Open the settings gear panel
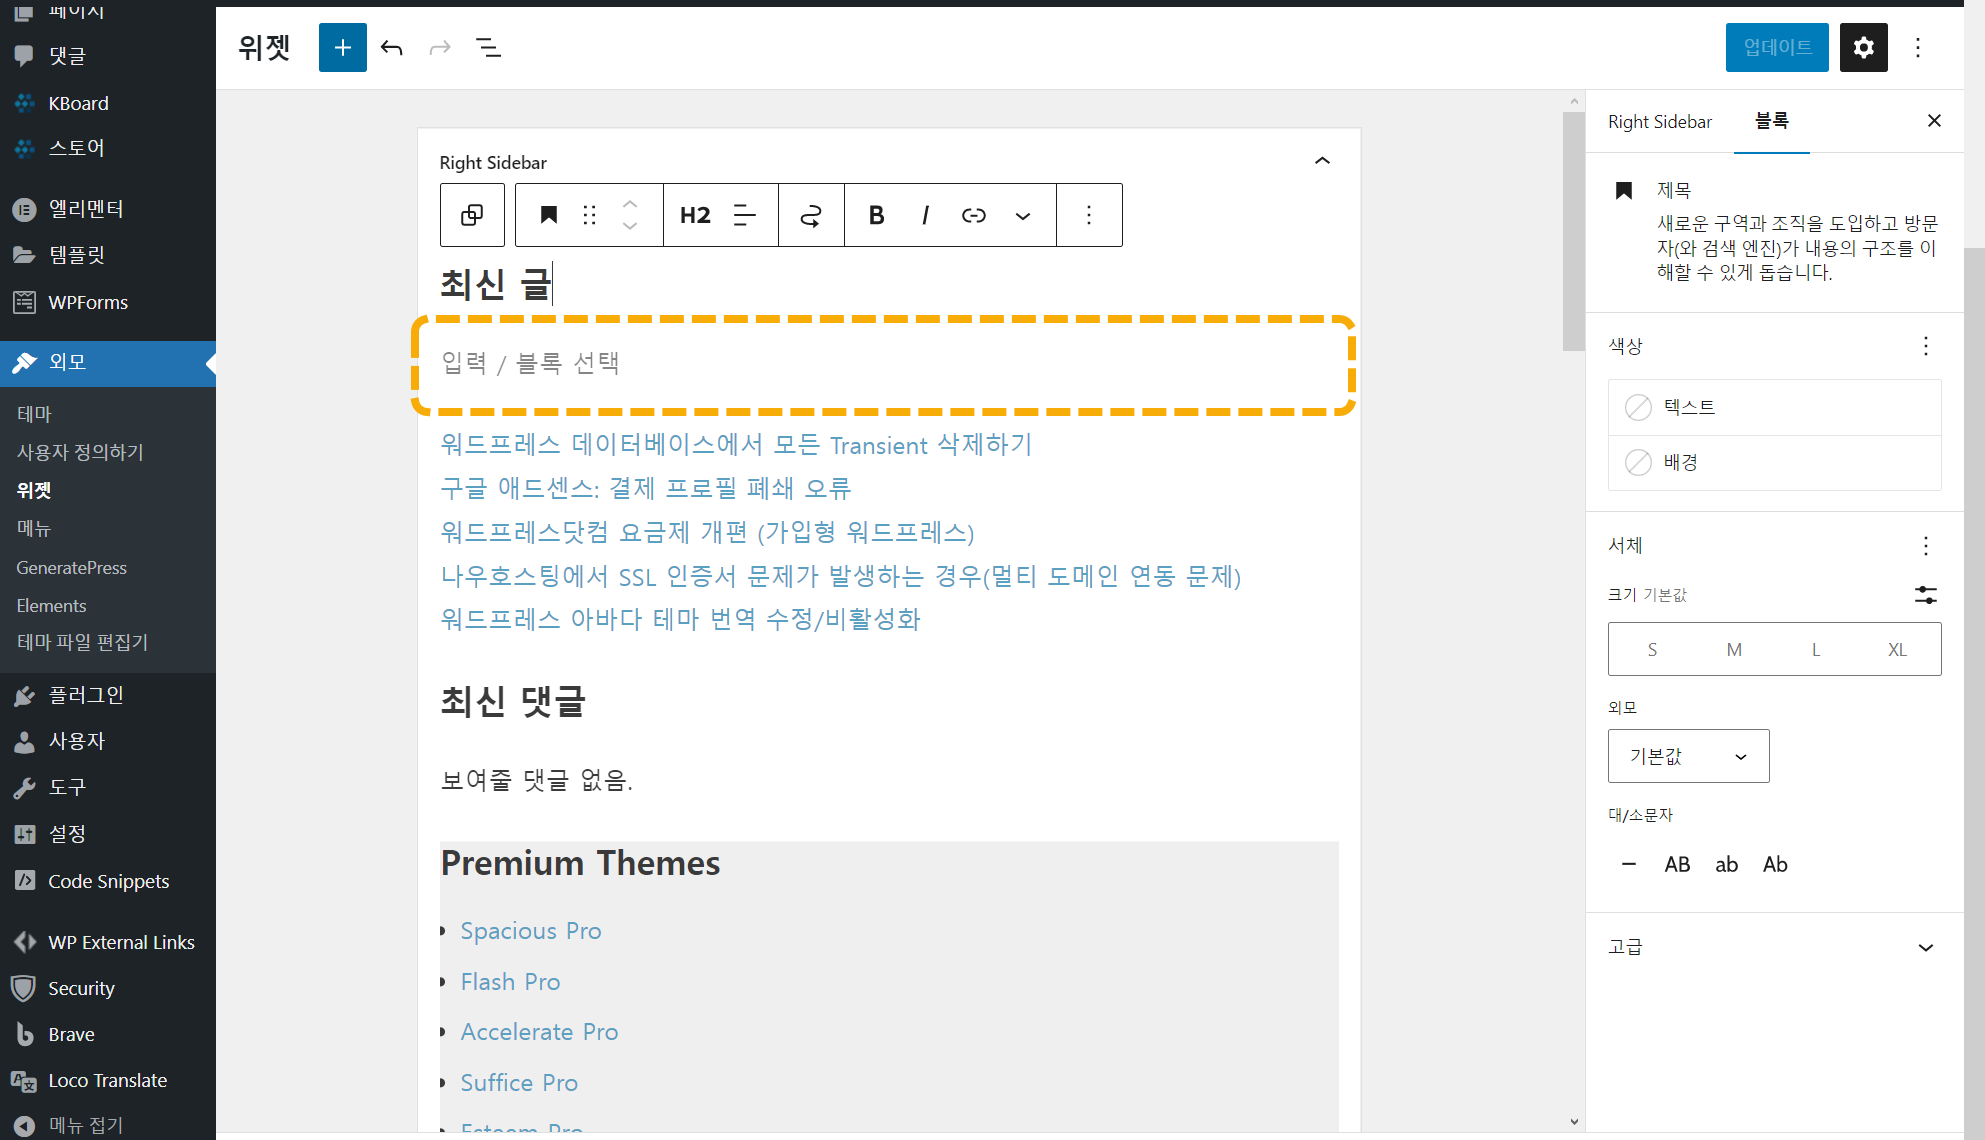 [x=1863, y=47]
